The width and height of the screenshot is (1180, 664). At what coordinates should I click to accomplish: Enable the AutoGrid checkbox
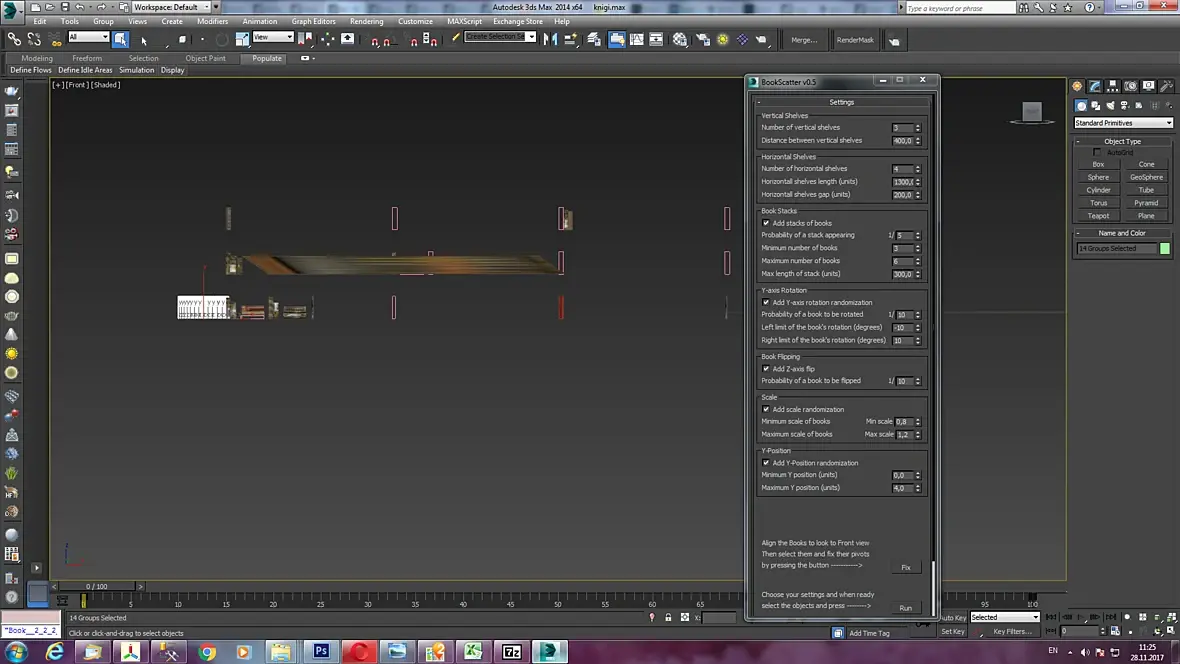pyautogui.click(x=1097, y=153)
